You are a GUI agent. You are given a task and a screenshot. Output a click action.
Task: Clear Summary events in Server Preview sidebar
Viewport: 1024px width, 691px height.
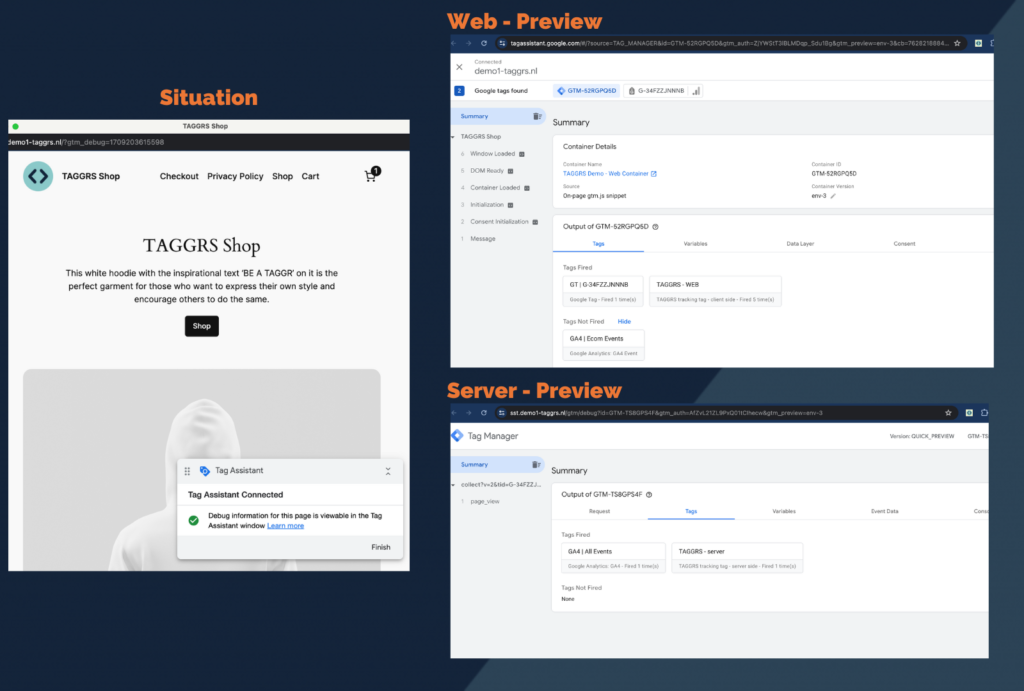536,465
